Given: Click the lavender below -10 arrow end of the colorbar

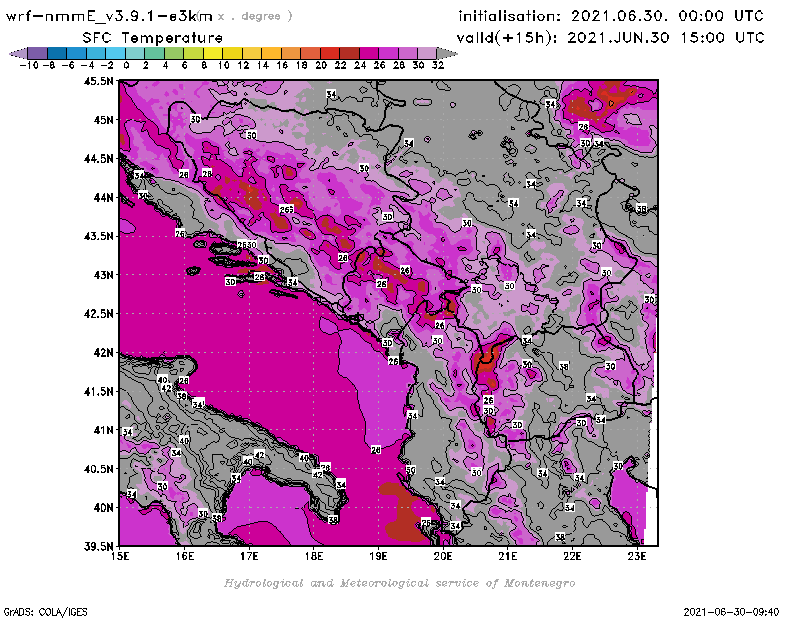Looking at the screenshot, I should 18,53.
